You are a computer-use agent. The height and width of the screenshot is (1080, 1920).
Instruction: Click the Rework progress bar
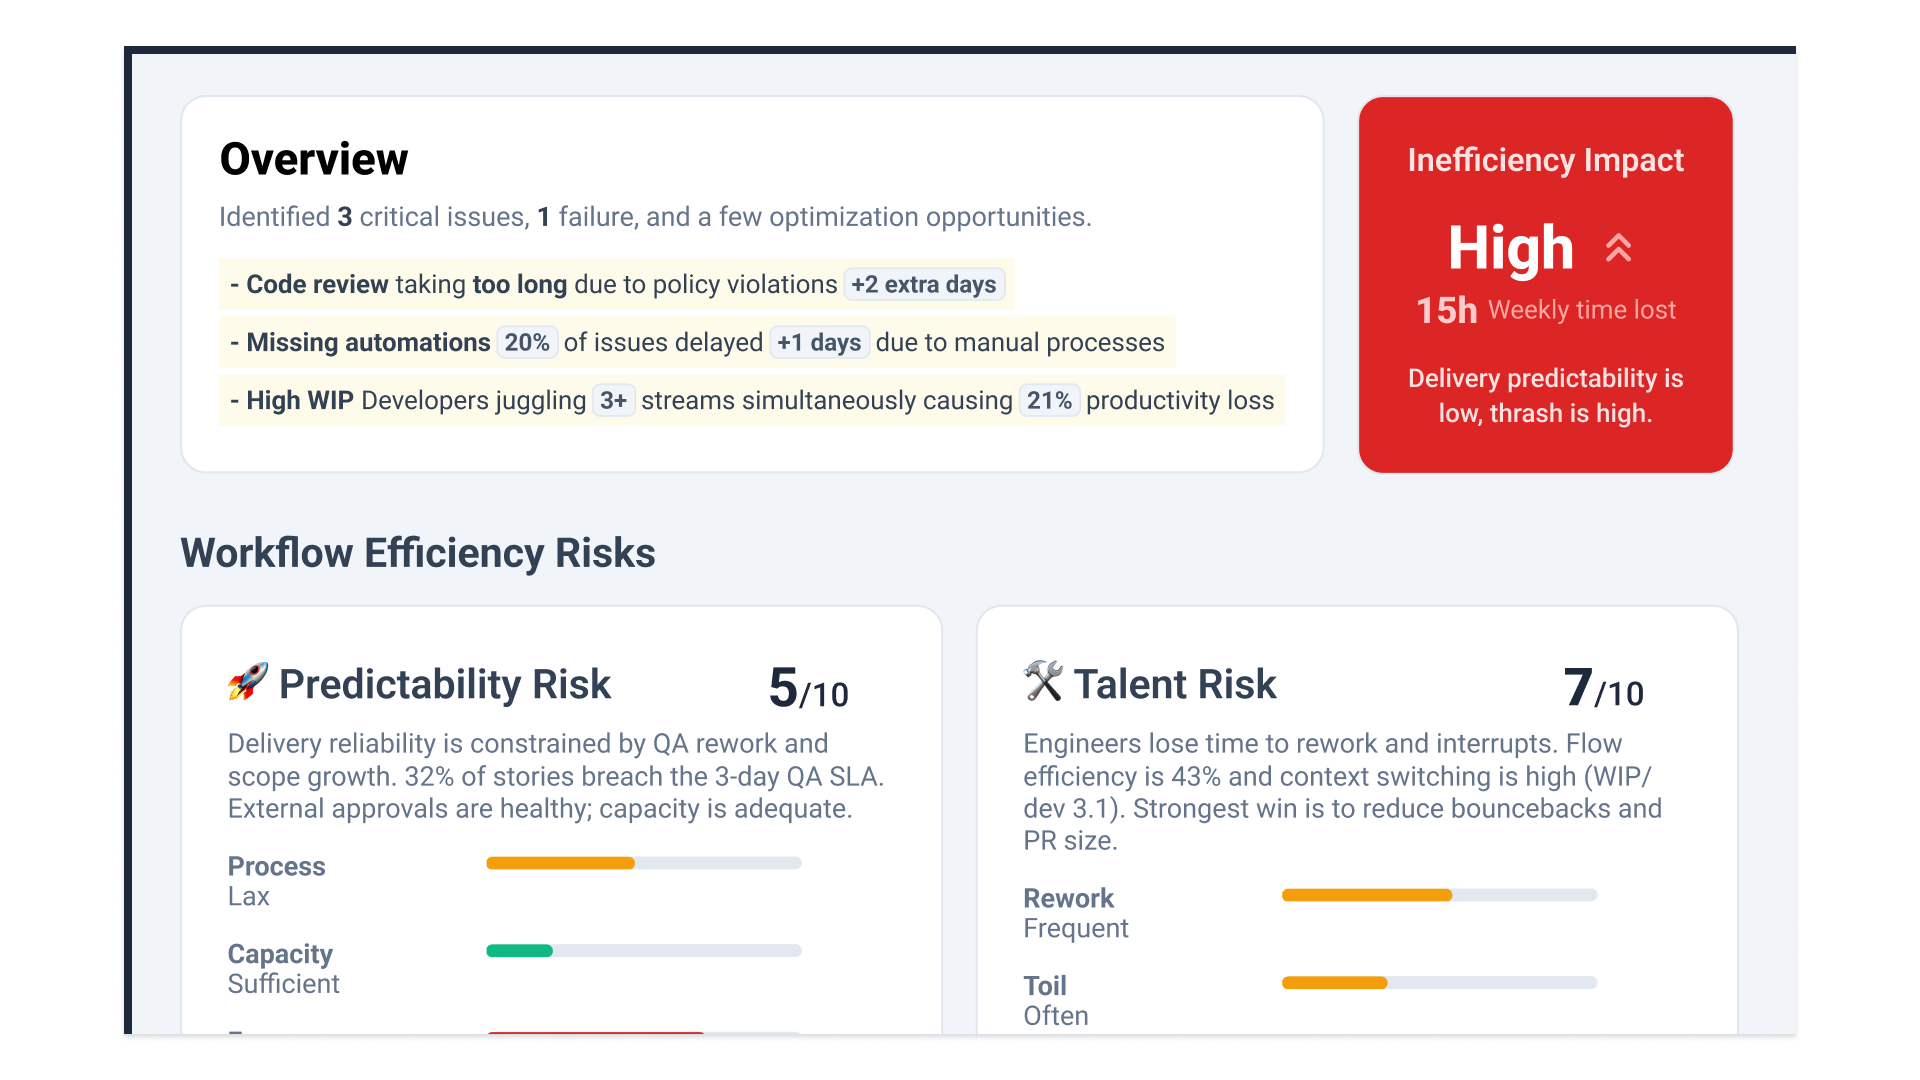tap(1439, 895)
